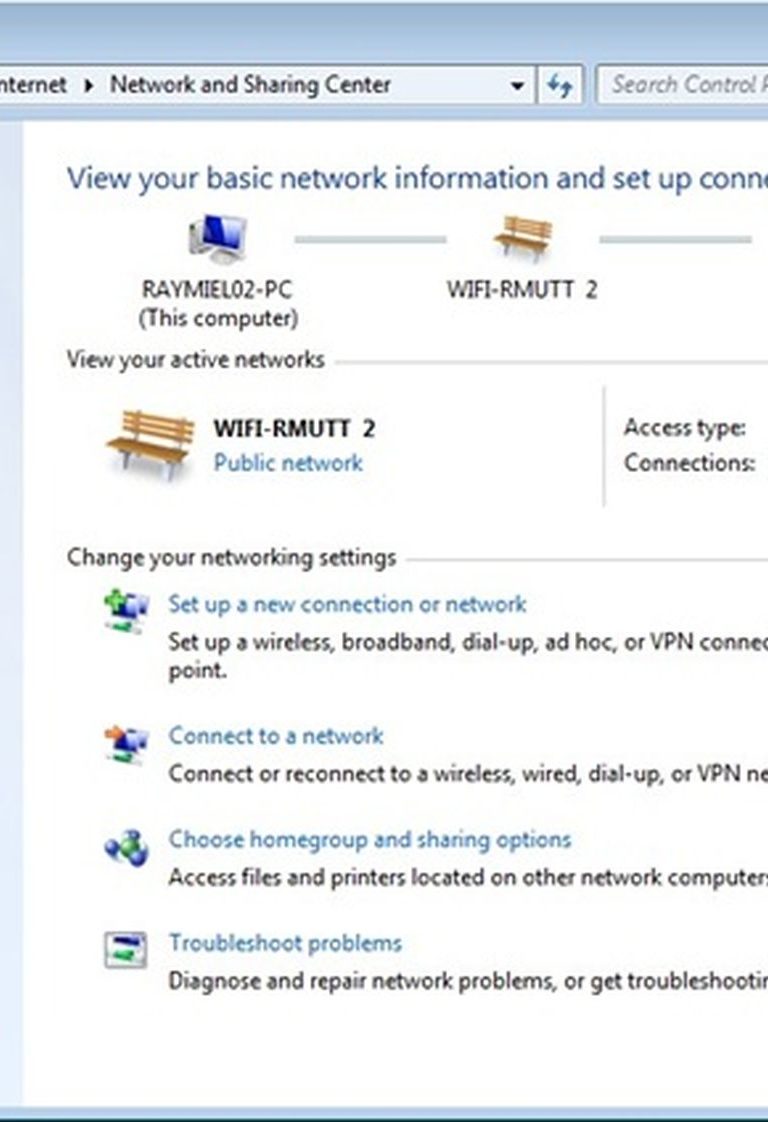The image size is (768, 1122).
Task: Click the WIFI-RMUTT 2 label in network map
Action: pyautogui.click(x=522, y=290)
